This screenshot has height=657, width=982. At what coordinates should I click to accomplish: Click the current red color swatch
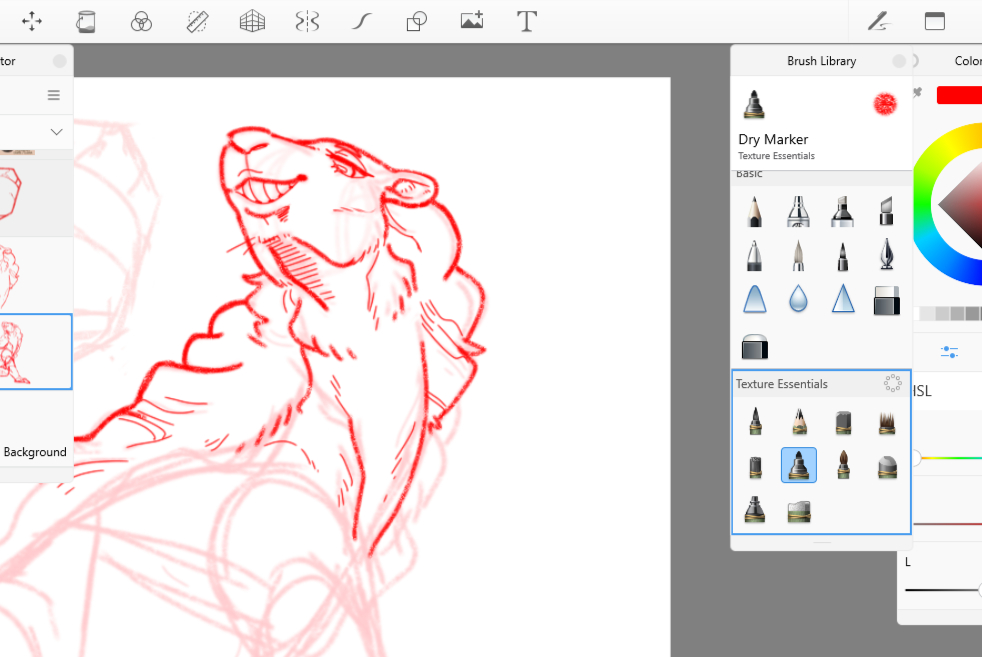(958, 95)
